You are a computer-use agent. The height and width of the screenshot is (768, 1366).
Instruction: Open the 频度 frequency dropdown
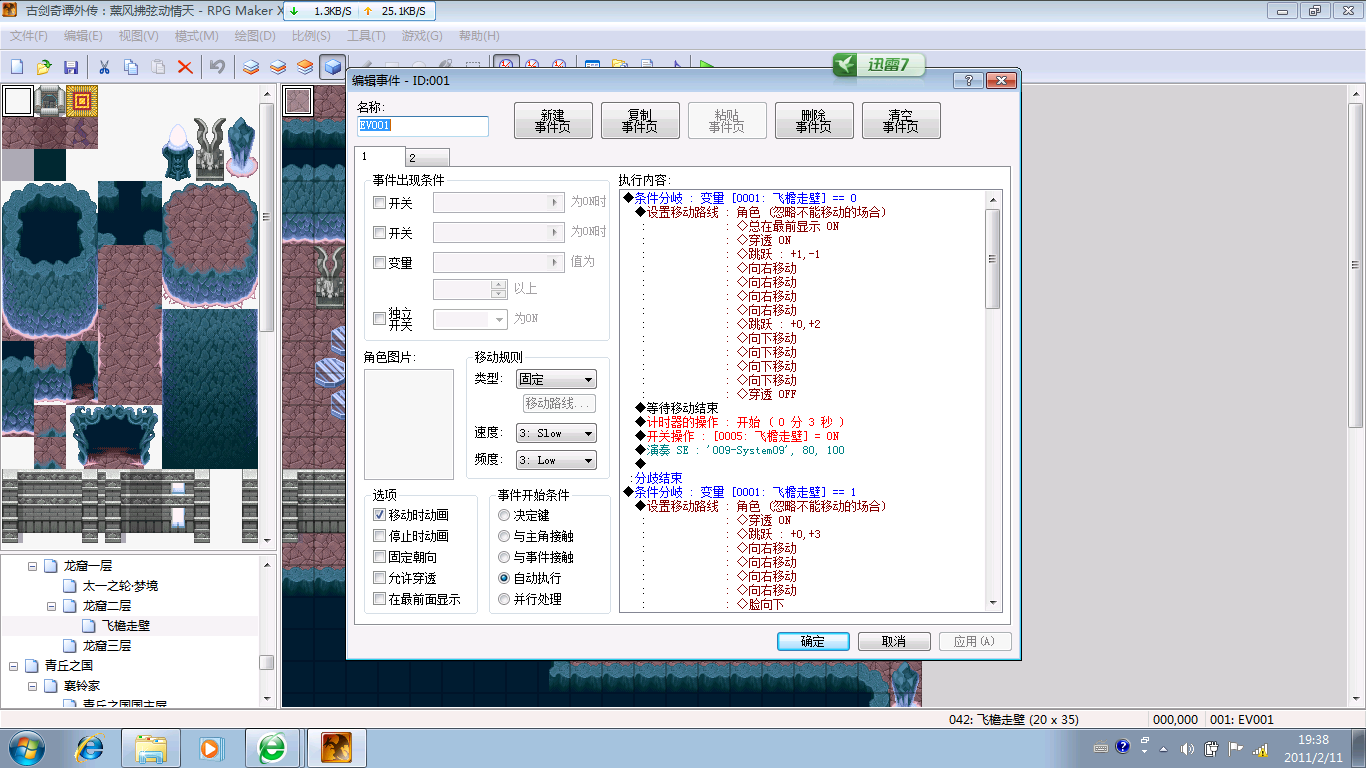[556, 460]
